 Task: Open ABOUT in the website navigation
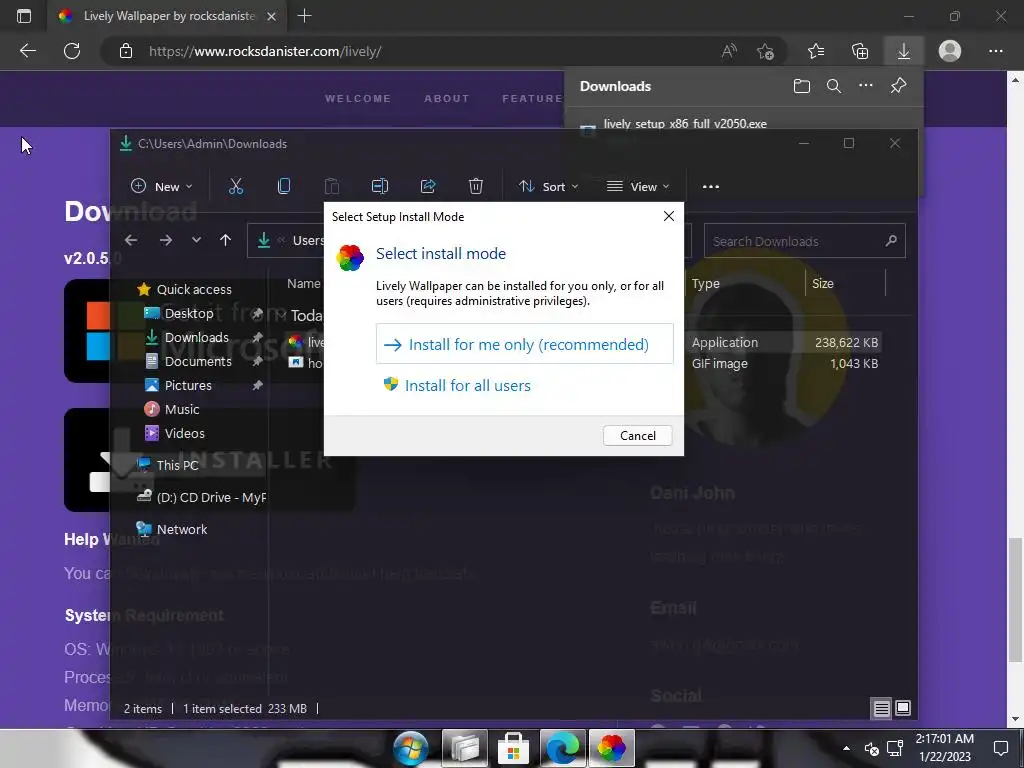point(447,99)
